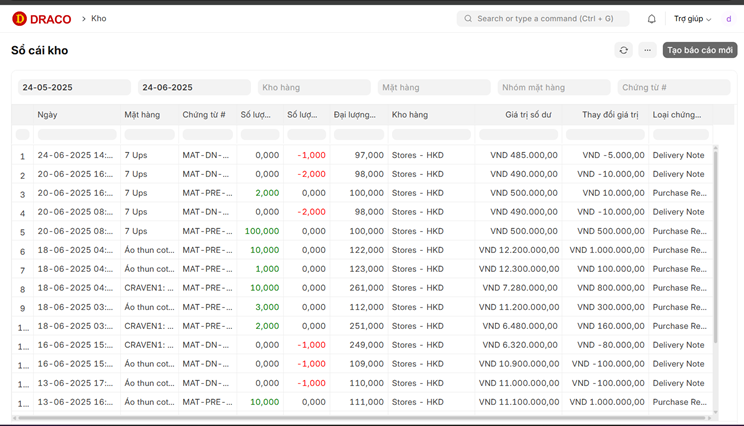The image size is (744, 426).
Task: Click the value VND 7.280.000,00
Action: pos(520,288)
